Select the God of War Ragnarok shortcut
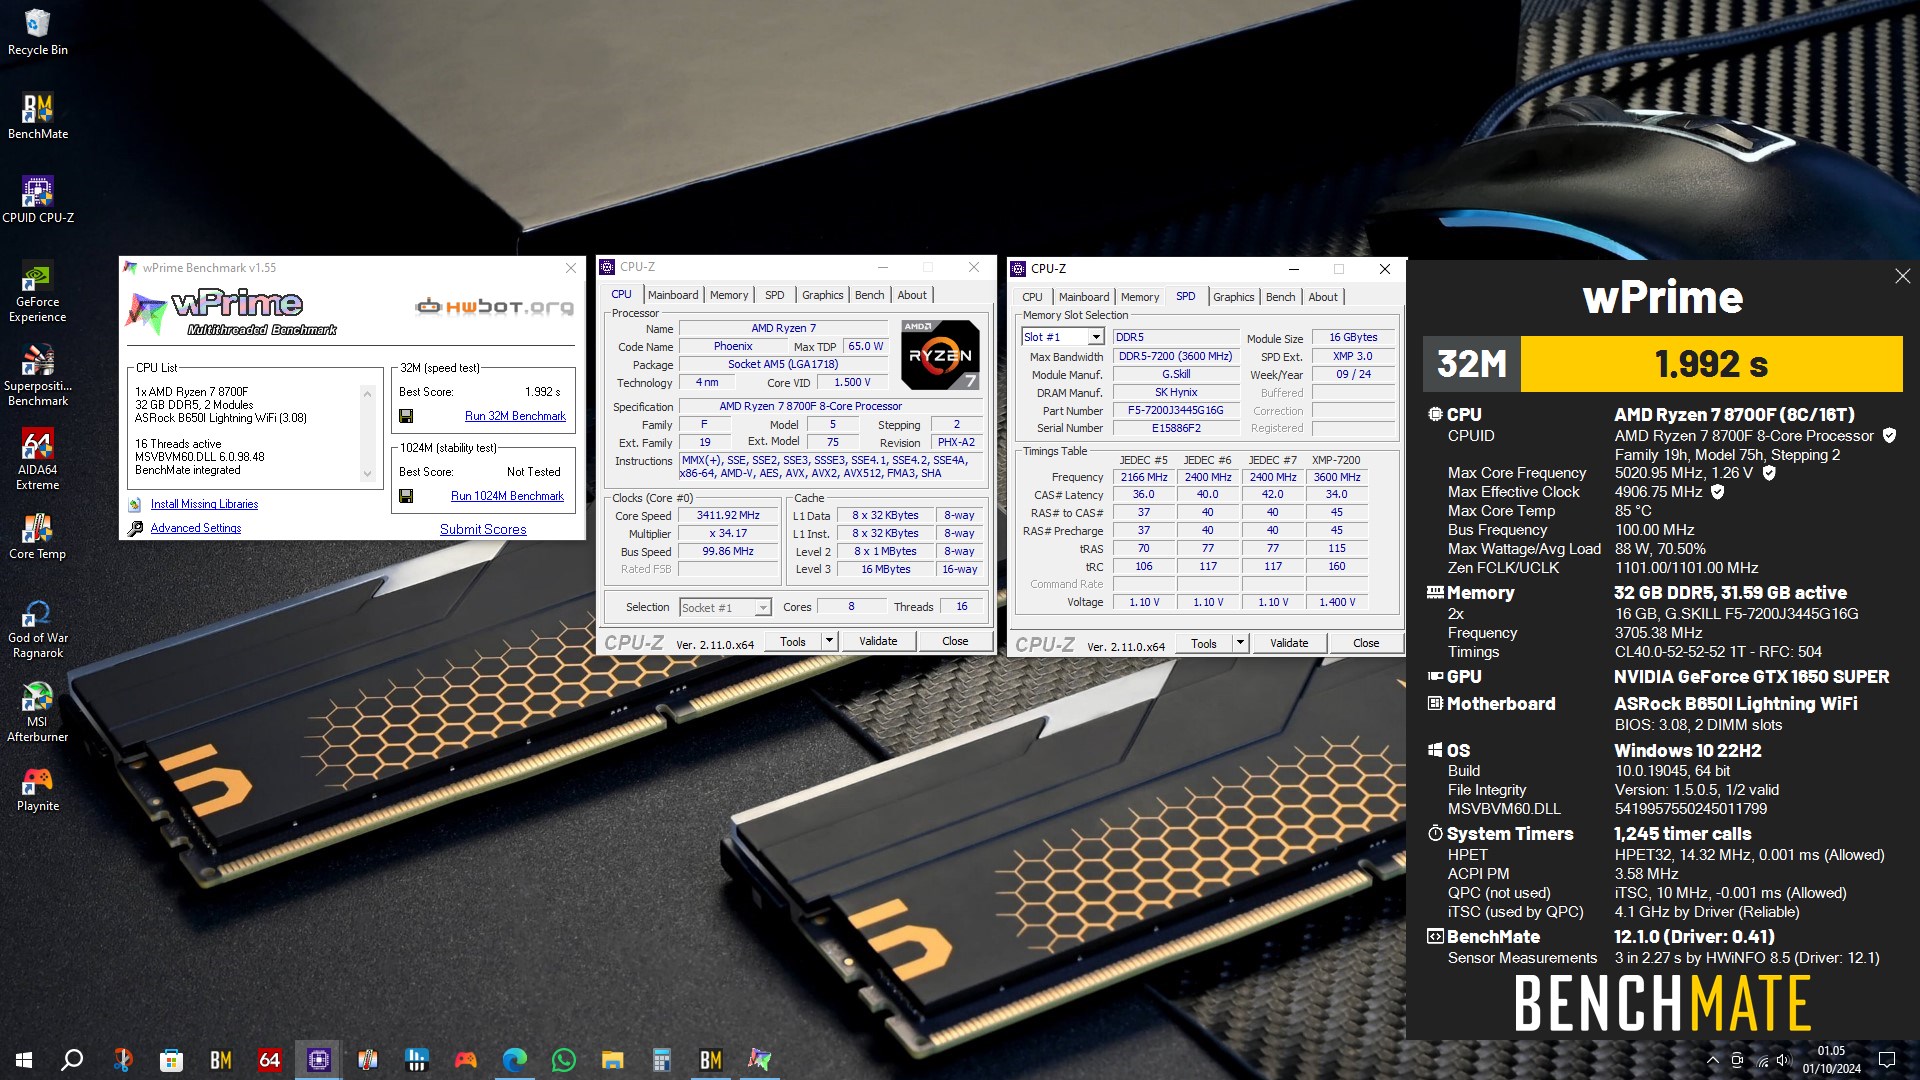Screen dimensions: 1920x1080 (37, 628)
